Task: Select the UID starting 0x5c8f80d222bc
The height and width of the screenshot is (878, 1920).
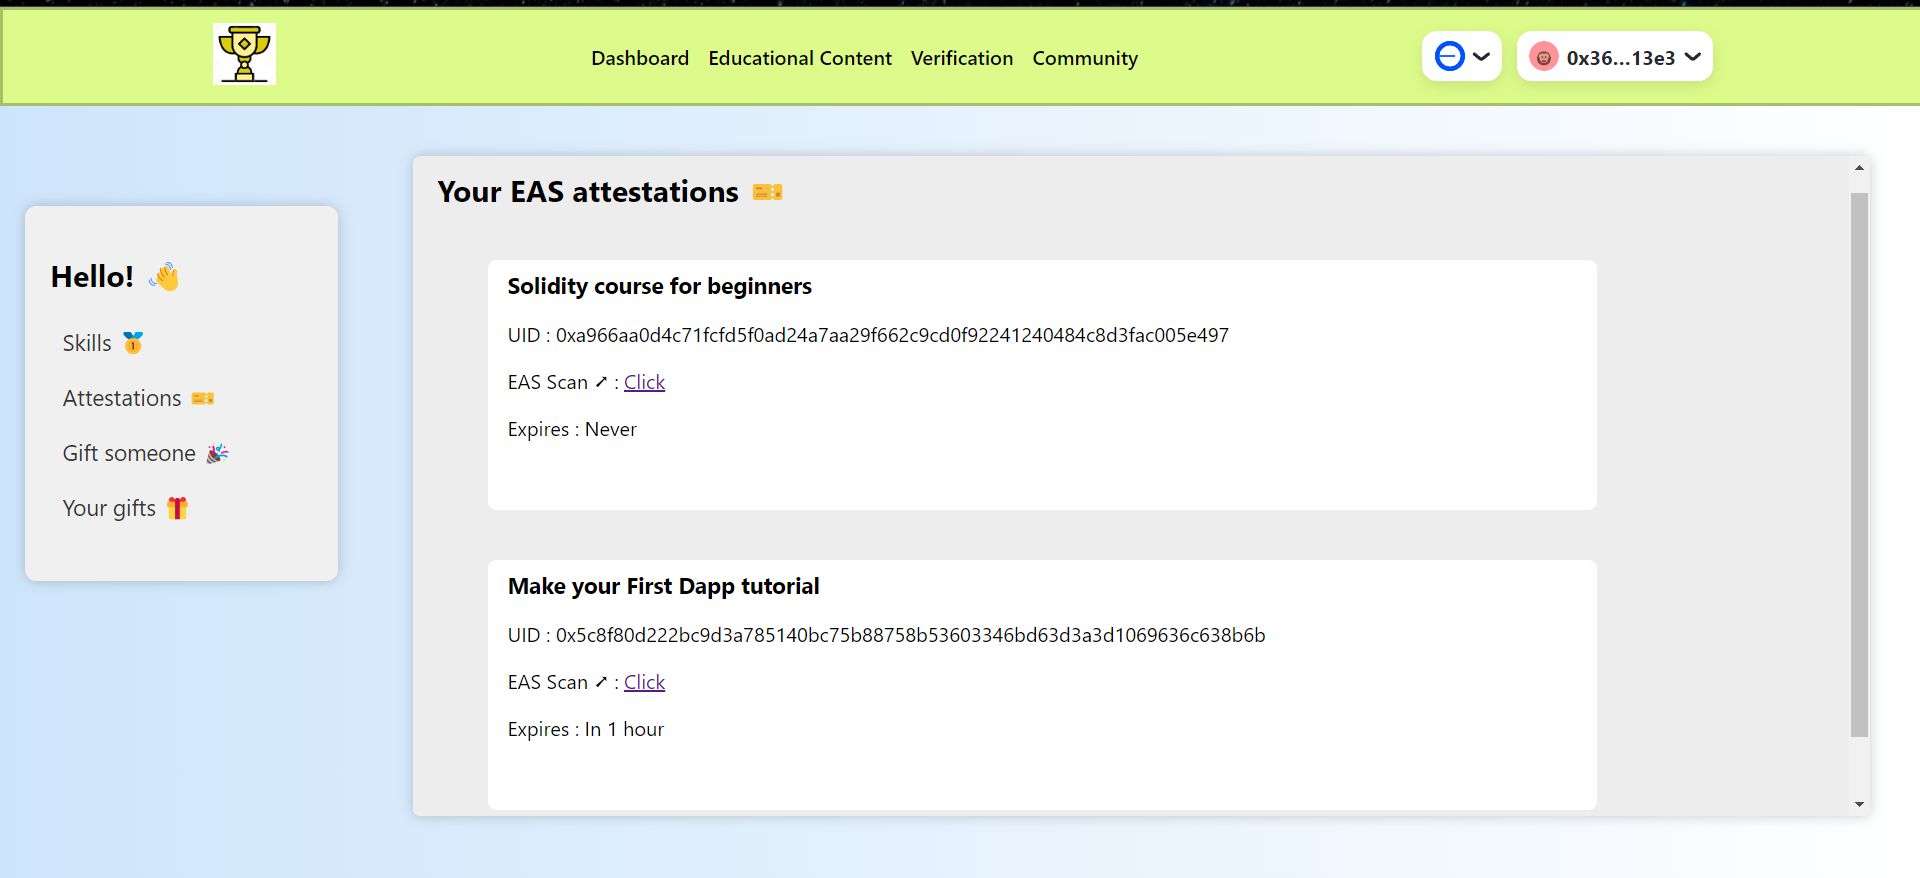Action: [x=910, y=635]
